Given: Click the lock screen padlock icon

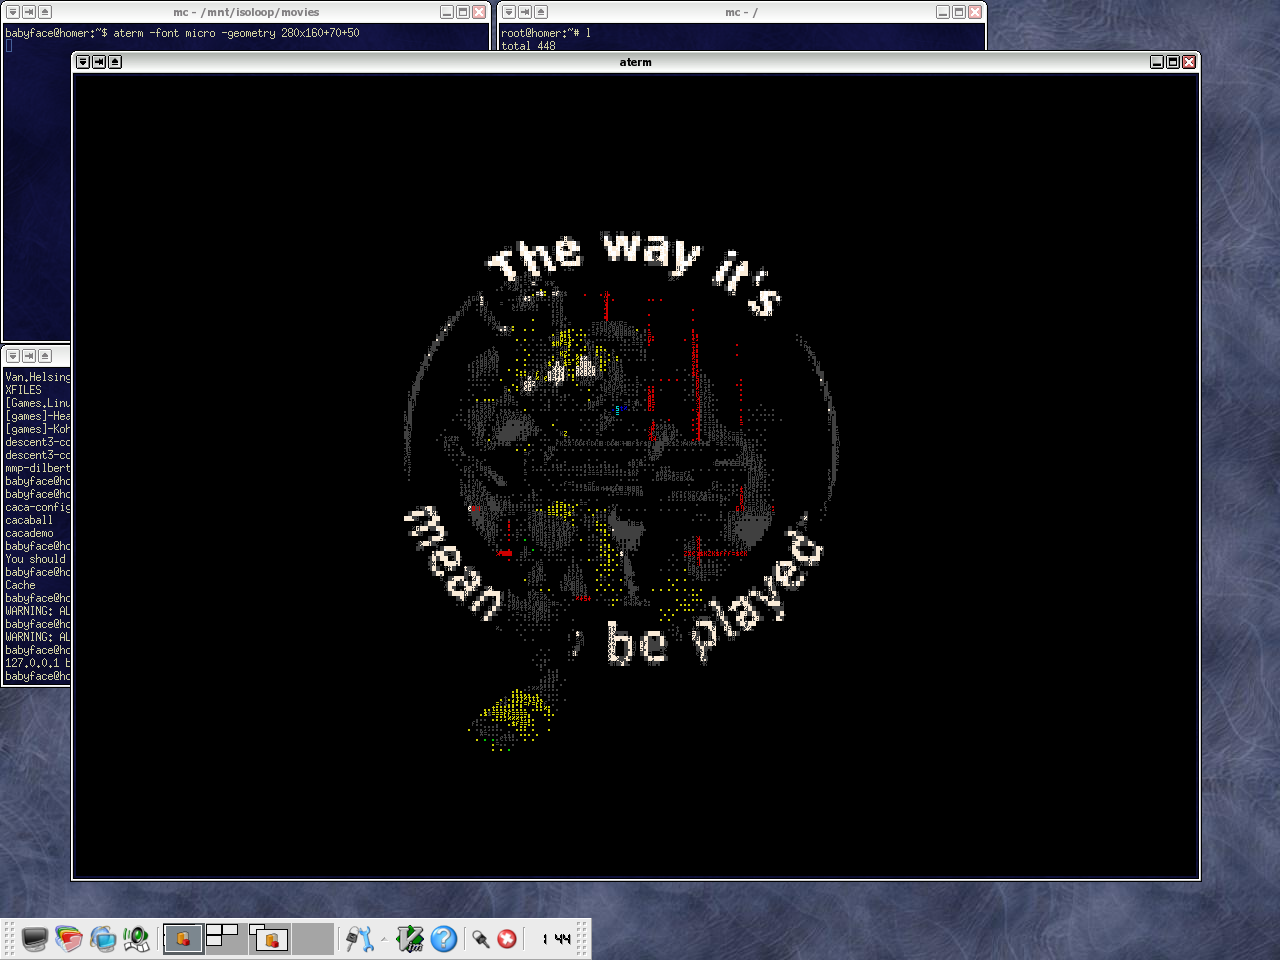Looking at the screenshot, I should pos(481,939).
